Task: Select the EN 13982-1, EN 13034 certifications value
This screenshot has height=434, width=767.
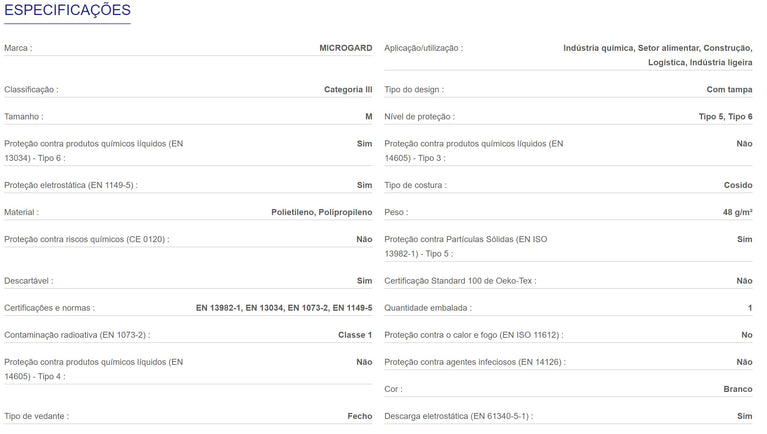Action: click(283, 308)
